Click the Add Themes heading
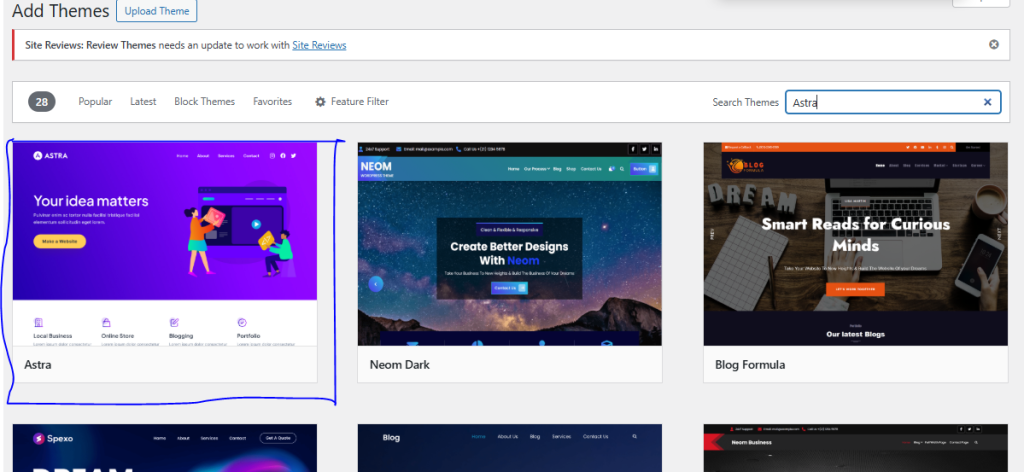This screenshot has width=1024, height=472. coord(61,11)
